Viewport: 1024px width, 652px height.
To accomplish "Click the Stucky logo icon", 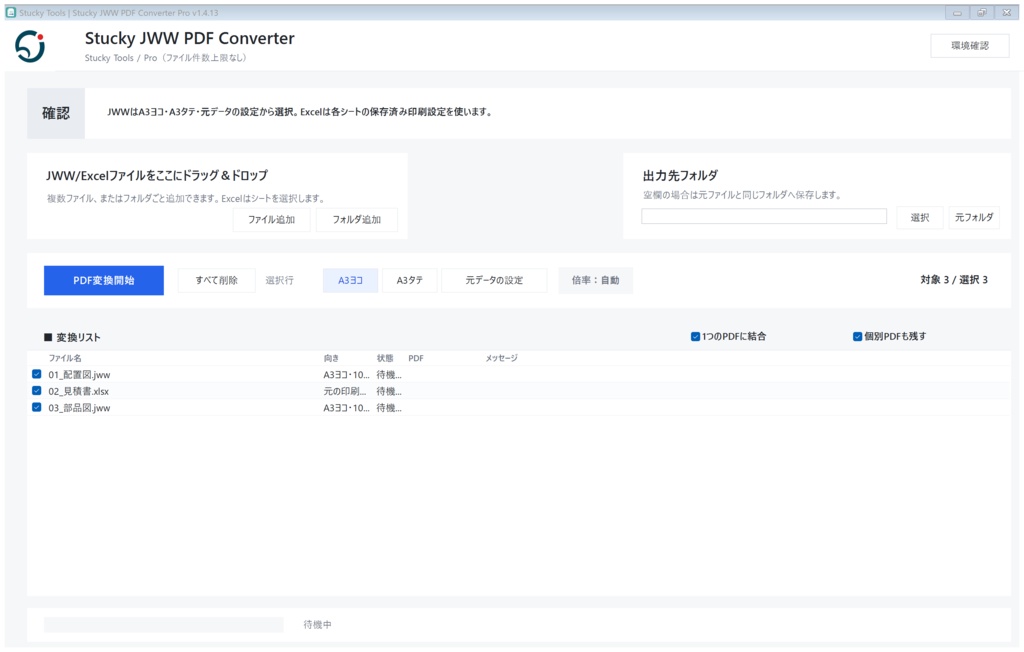I will point(30,46).
